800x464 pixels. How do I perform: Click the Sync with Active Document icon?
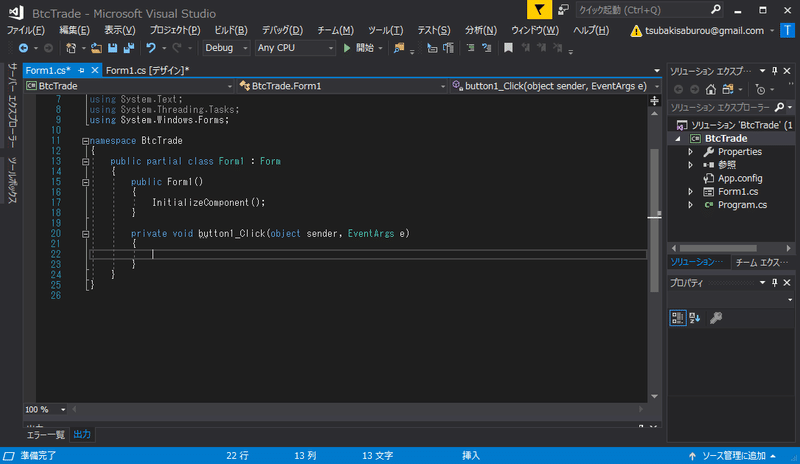(x=728, y=90)
